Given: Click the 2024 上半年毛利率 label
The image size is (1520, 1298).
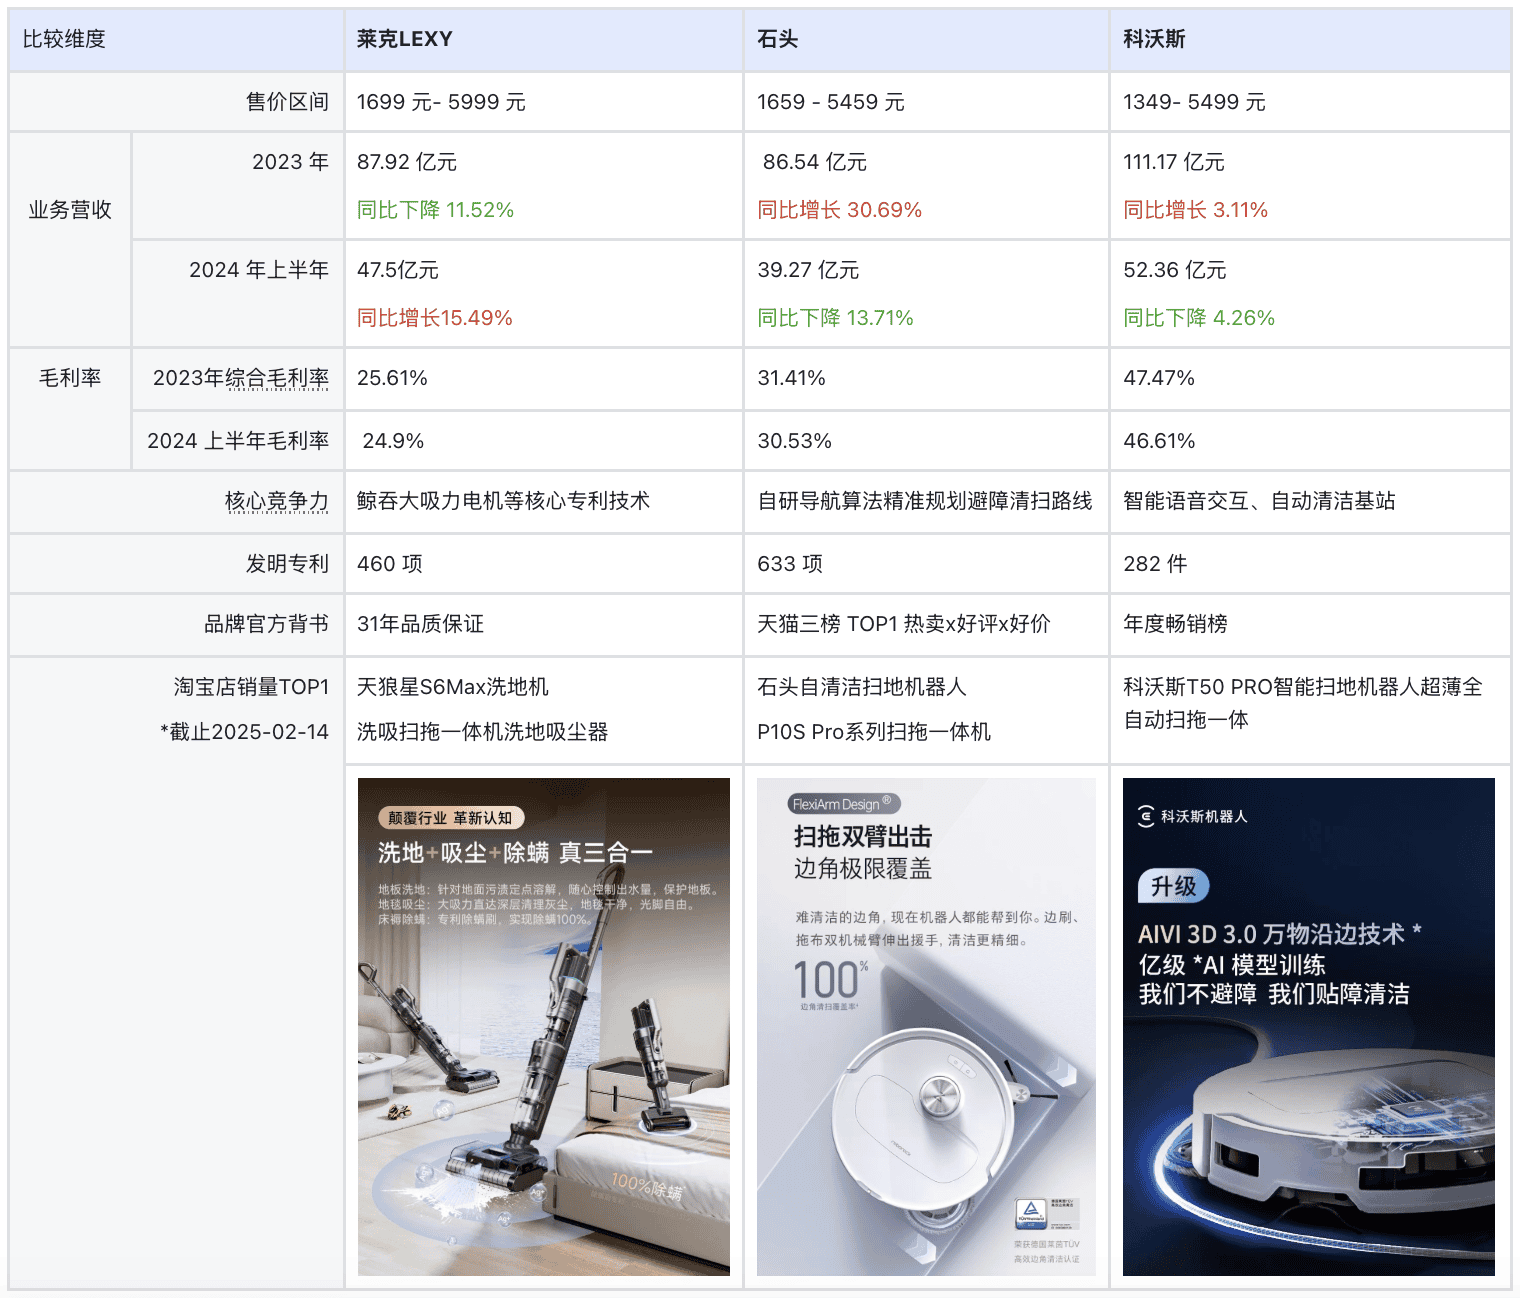Looking at the screenshot, I should (x=238, y=441).
